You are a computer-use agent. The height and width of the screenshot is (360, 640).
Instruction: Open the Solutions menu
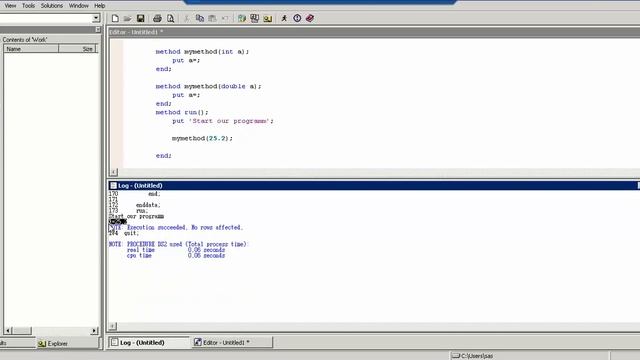(x=51, y=6)
